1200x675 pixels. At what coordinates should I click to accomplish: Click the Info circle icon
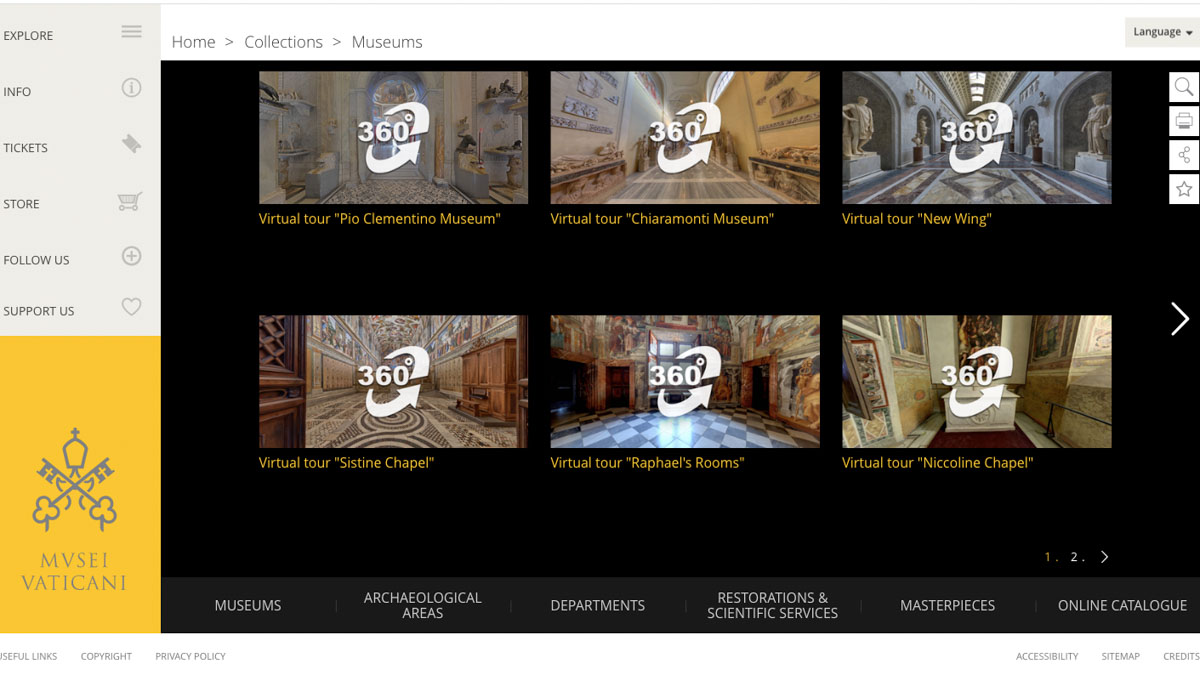click(x=131, y=88)
